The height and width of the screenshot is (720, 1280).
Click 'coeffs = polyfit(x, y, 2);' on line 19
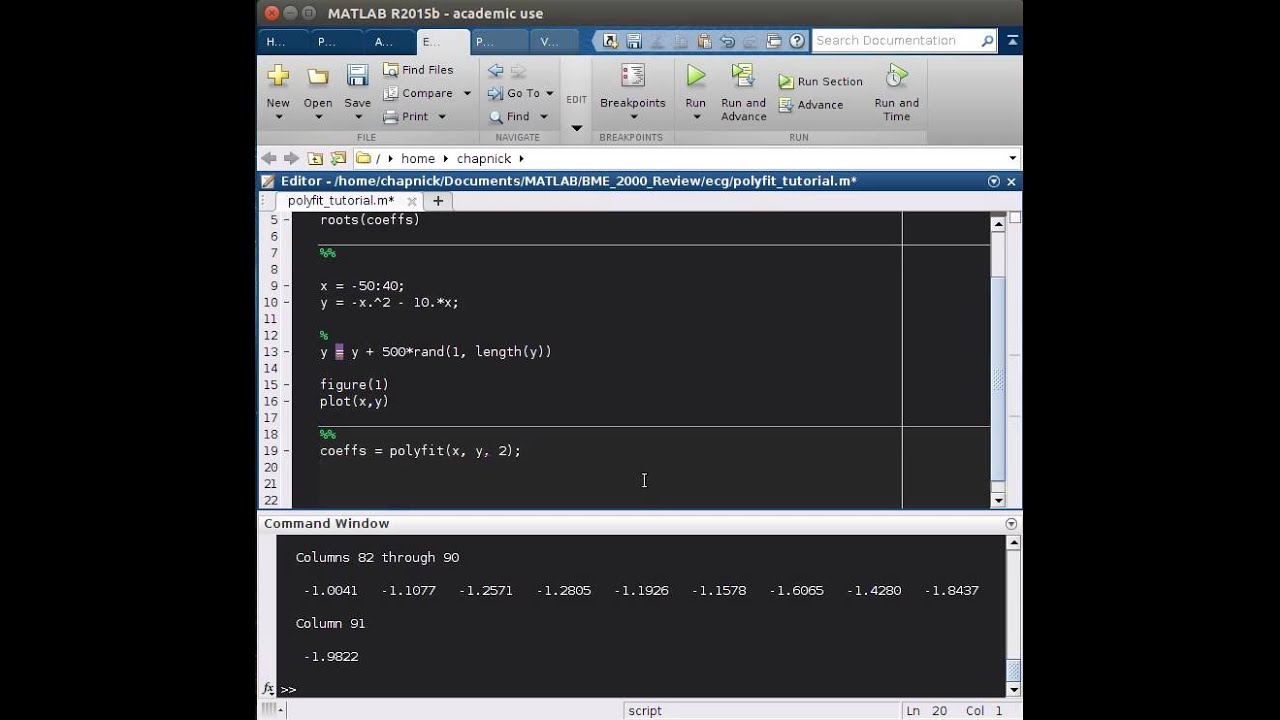click(420, 451)
